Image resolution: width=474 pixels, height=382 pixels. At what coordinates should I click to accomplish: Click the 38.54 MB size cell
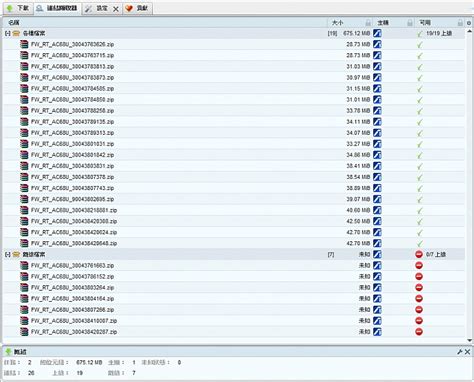(358, 177)
